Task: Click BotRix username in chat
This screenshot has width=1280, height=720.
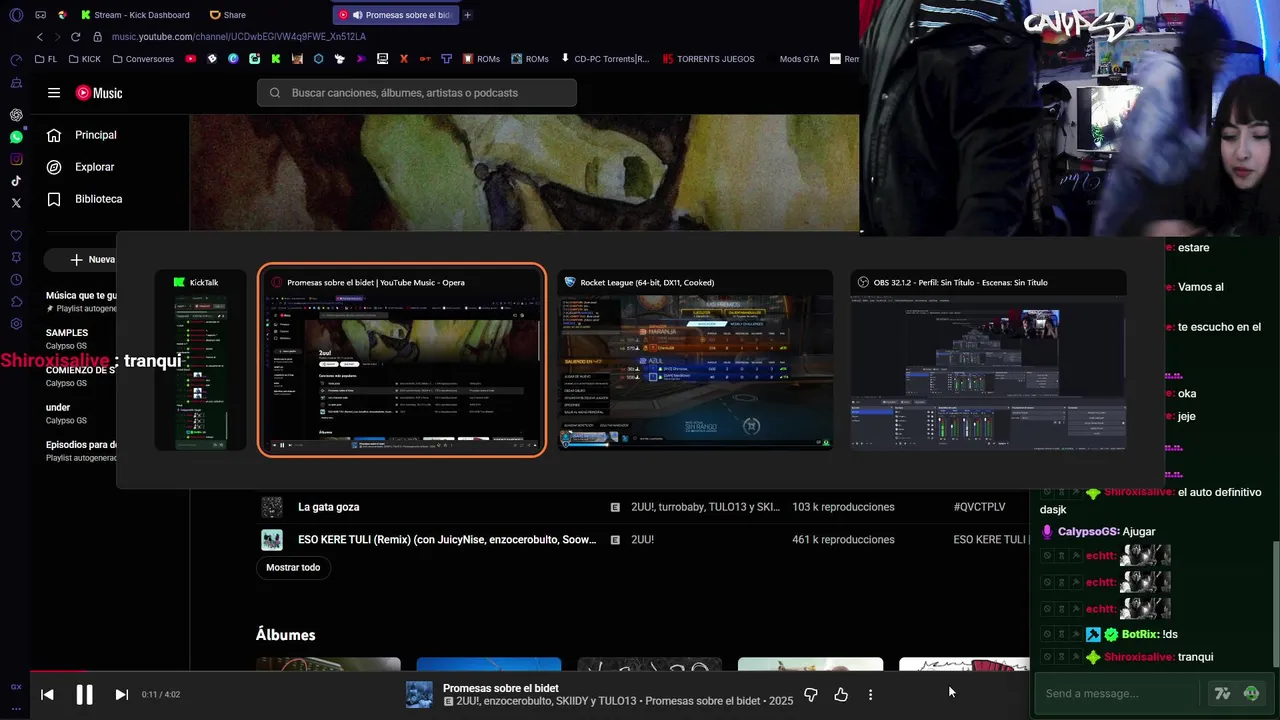Action: [x=1140, y=635]
